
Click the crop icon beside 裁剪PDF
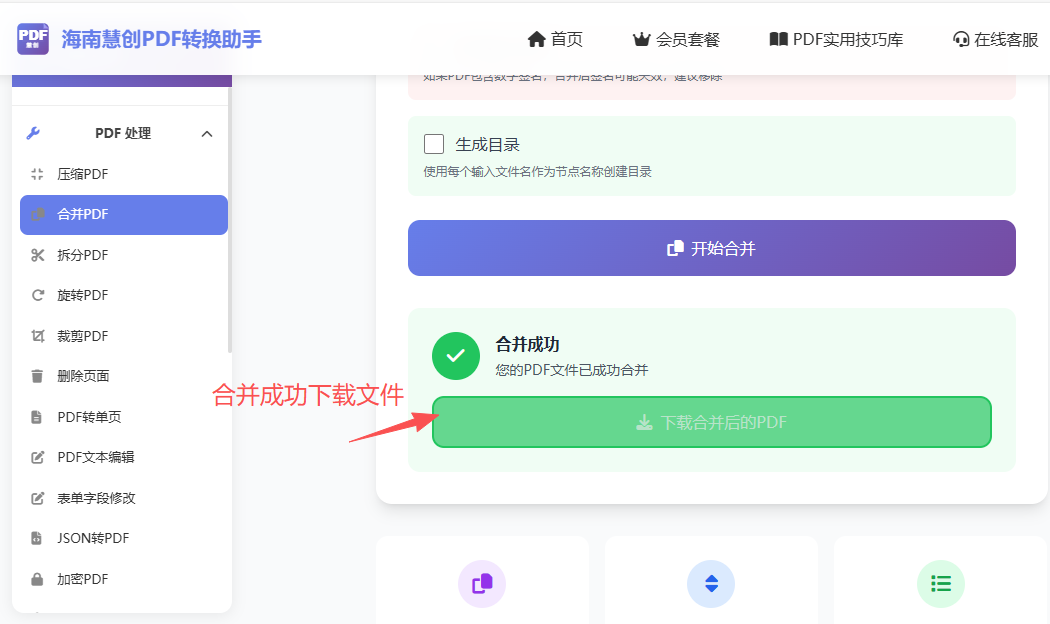click(38, 336)
